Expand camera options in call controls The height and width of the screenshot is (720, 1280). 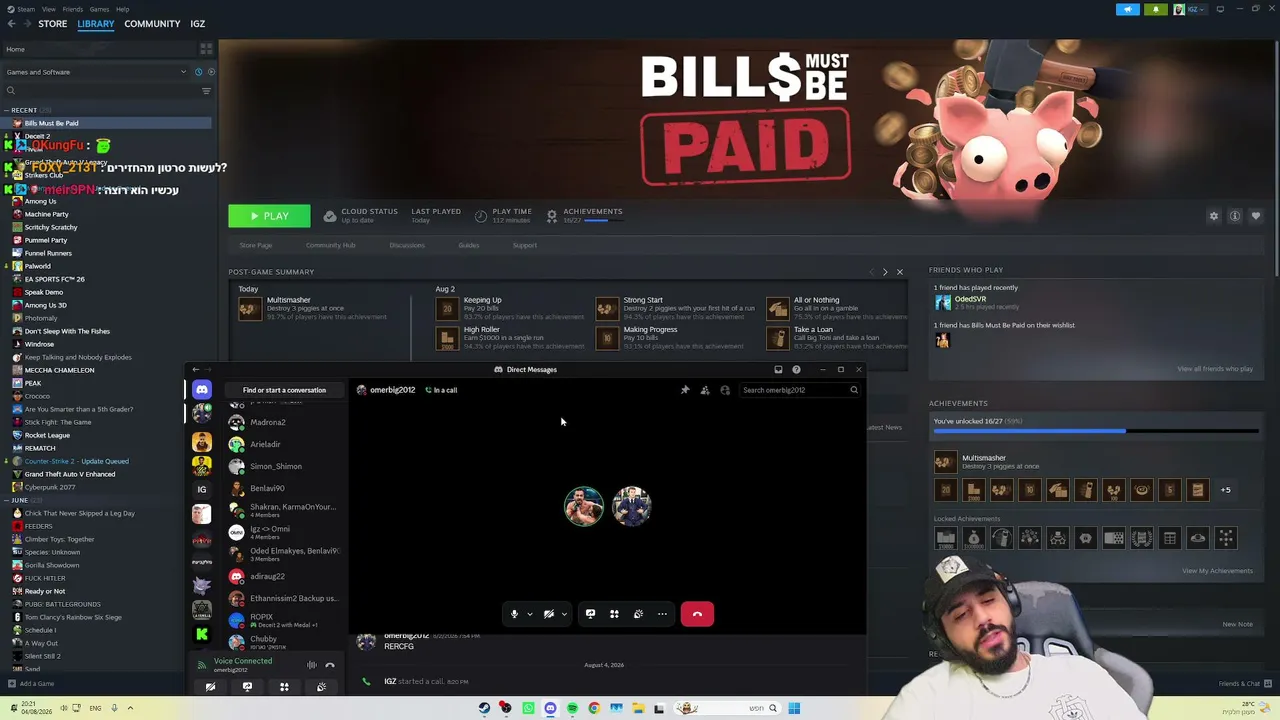click(564, 614)
